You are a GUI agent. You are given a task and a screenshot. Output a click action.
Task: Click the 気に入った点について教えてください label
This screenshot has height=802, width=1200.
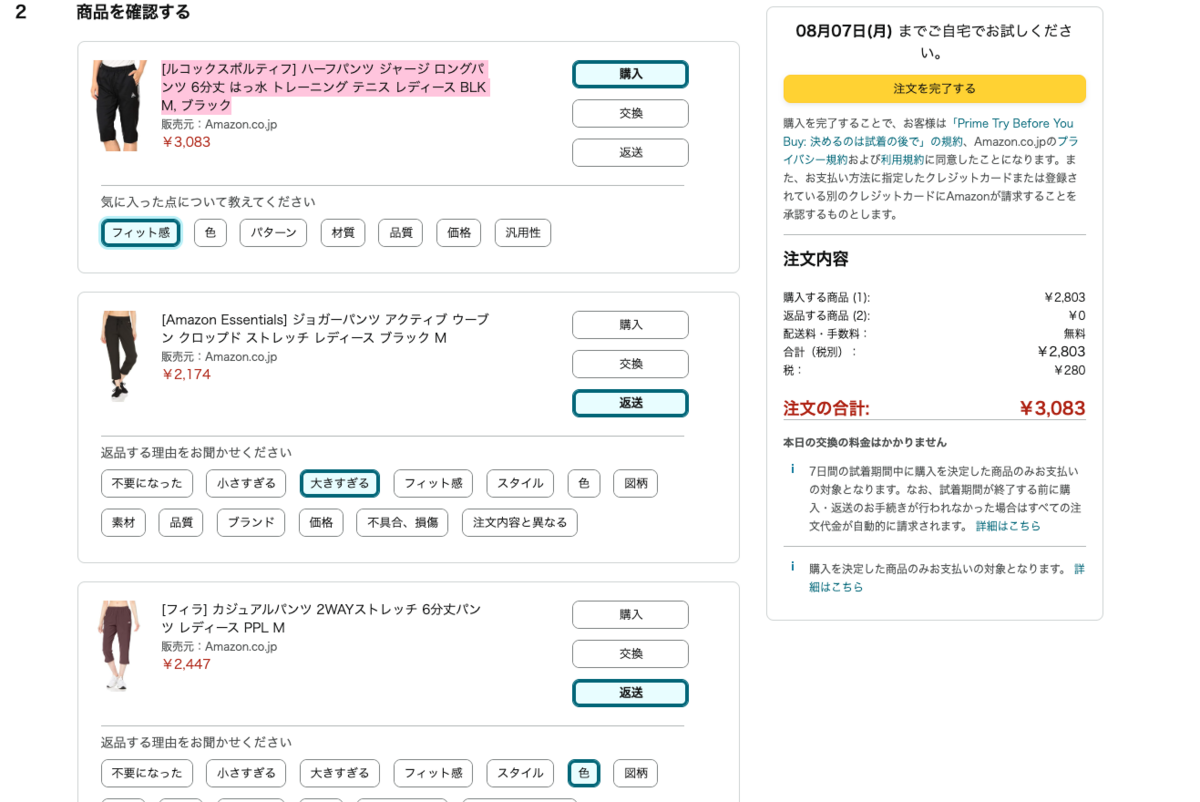click(208, 202)
